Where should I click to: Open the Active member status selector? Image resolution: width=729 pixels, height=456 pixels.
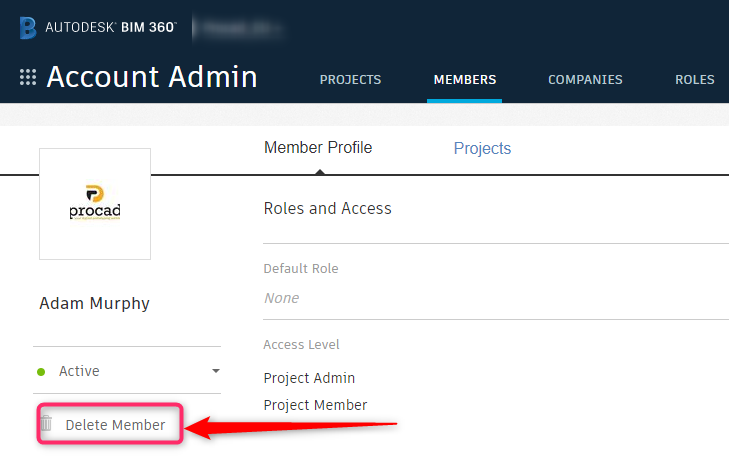(127, 370)
